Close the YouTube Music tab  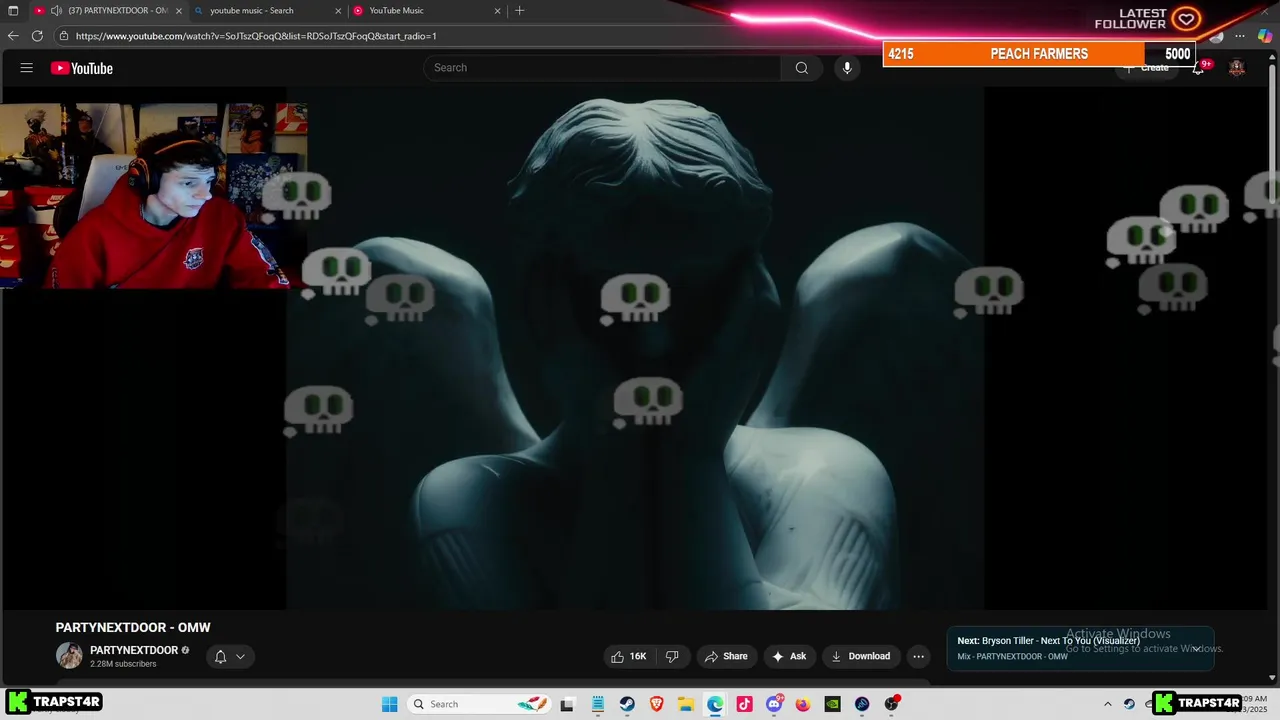498,11
